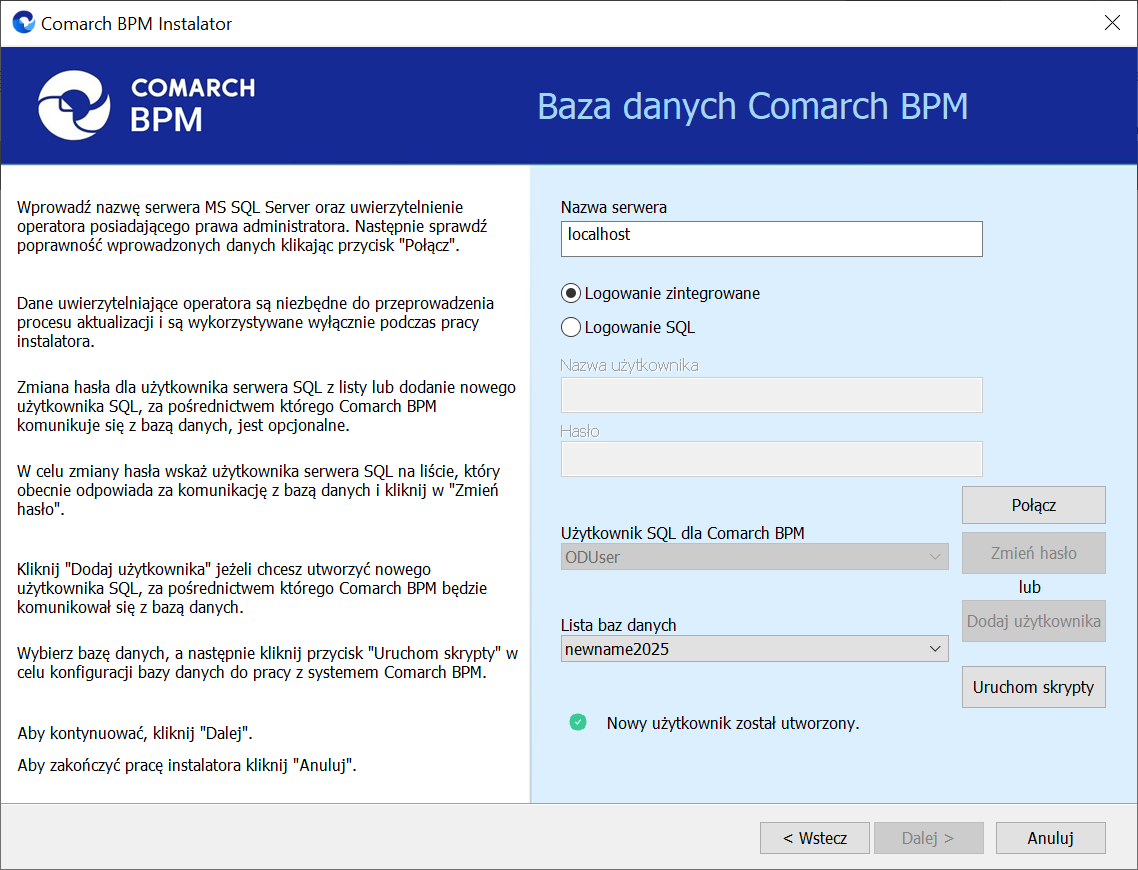Image resolution: width=1138 pixels, height=870 pixels.
Task: Click the Dodaj użytkownika button
Action: tap(1033, 621)
